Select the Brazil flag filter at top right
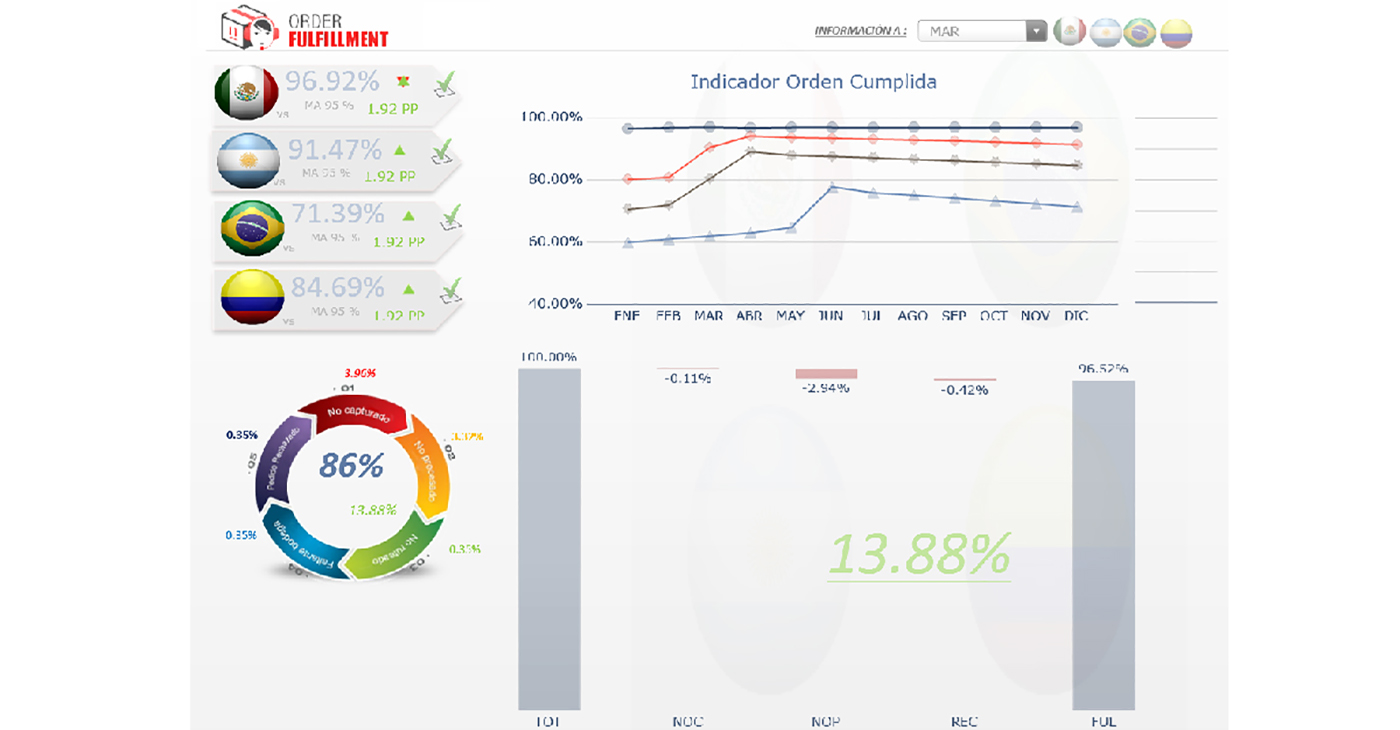 click(1140, 32)
